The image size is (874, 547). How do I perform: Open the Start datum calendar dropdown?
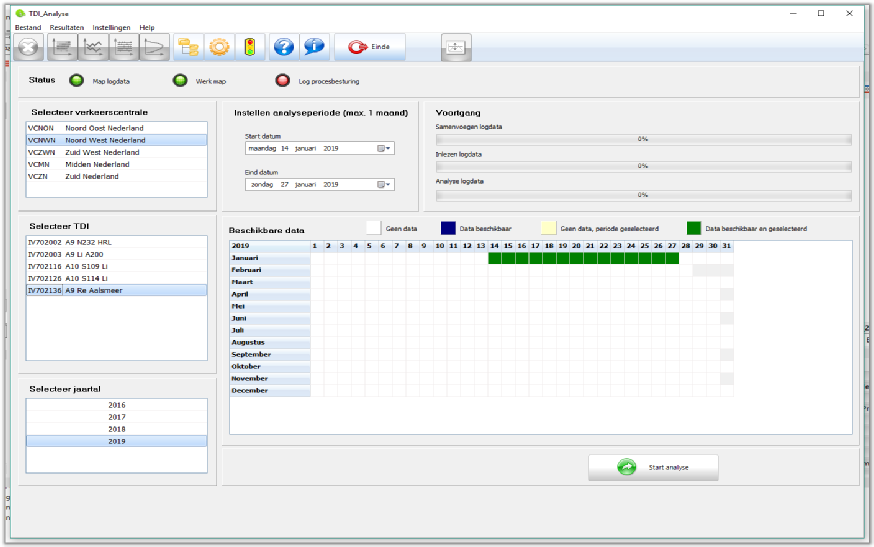click(x=384, y=148)
